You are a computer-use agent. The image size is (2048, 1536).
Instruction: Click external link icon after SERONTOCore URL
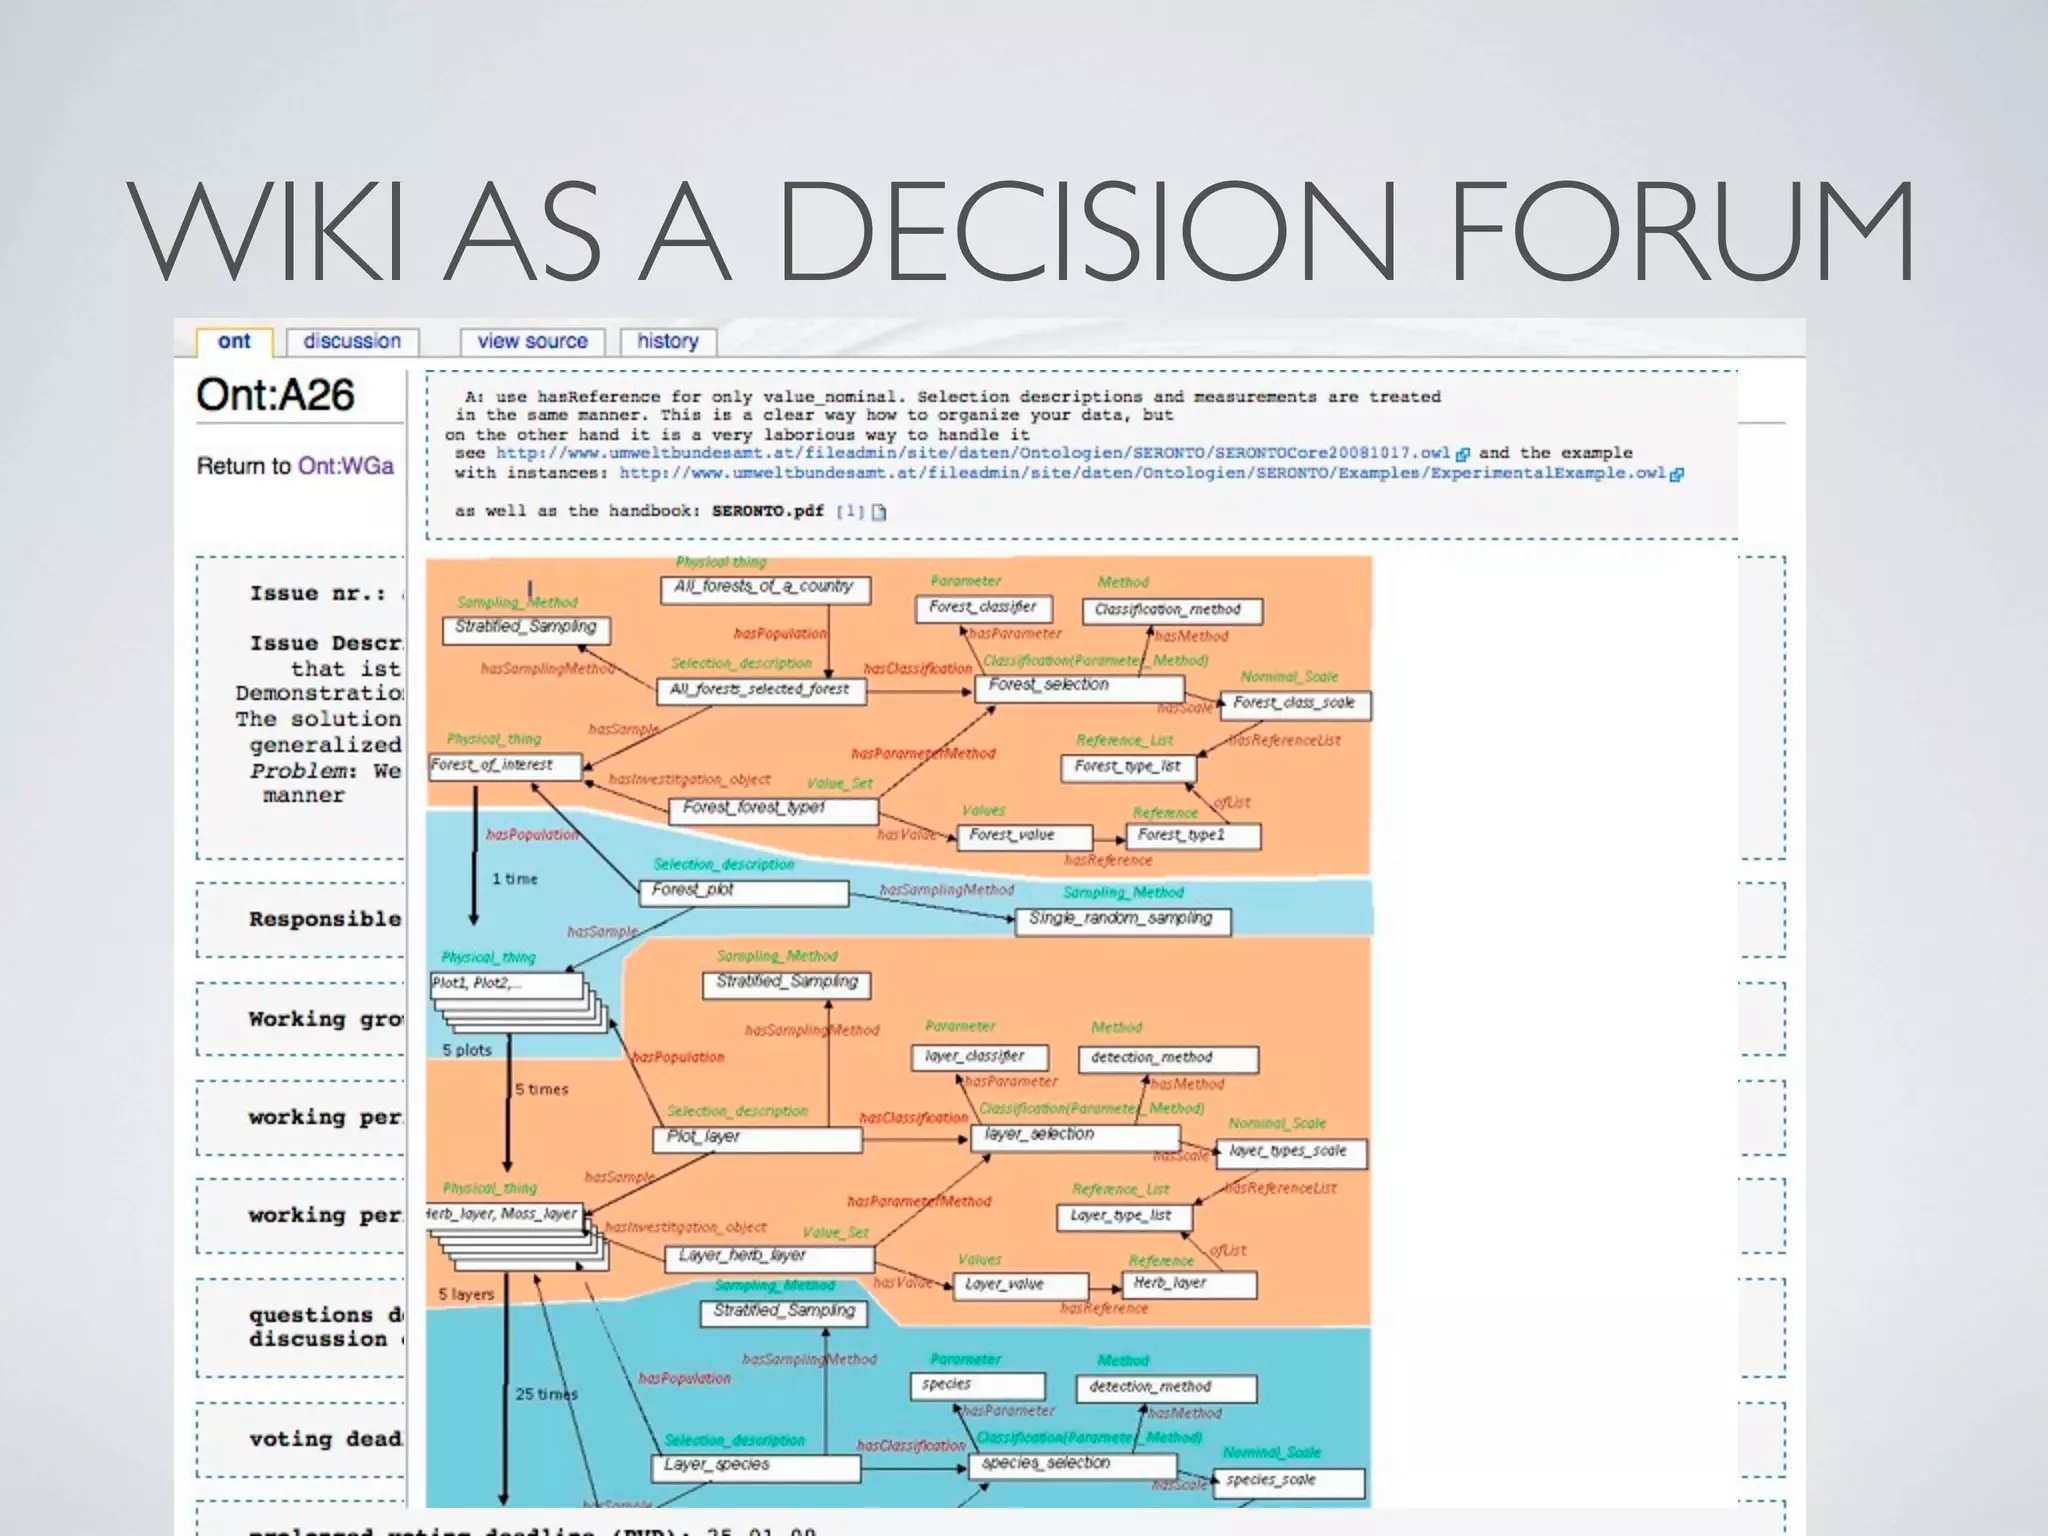point(1463,454)
